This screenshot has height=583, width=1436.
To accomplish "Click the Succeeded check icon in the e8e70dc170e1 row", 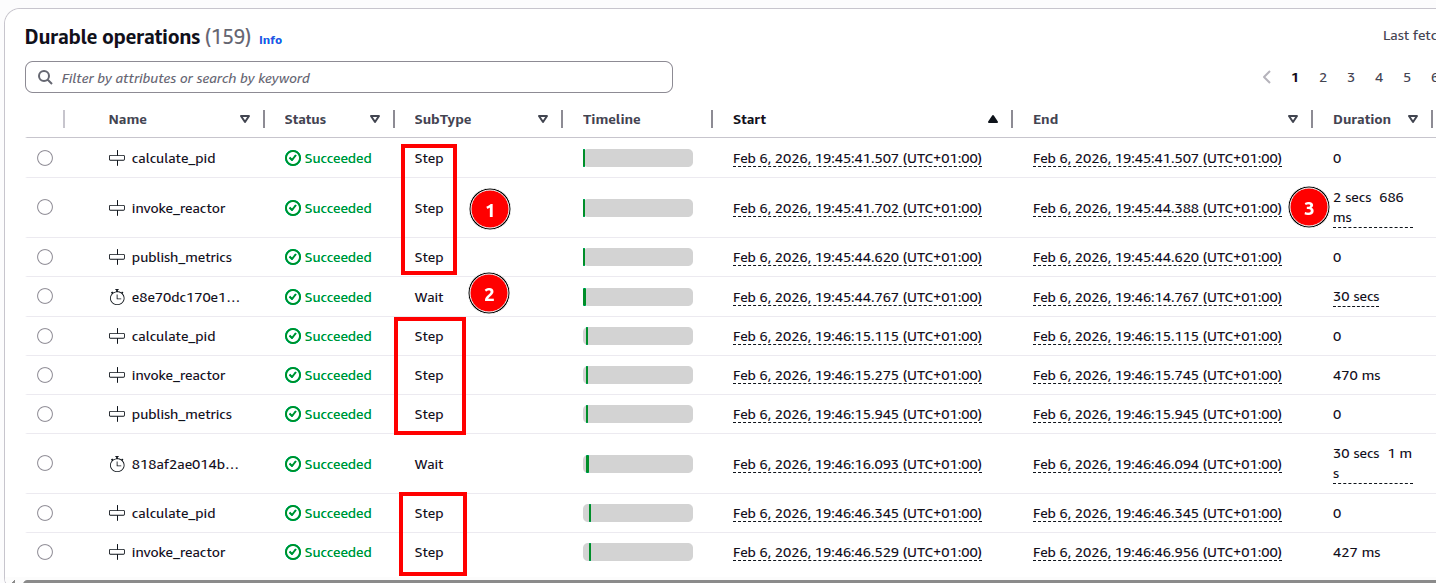I will coord(292,297).
